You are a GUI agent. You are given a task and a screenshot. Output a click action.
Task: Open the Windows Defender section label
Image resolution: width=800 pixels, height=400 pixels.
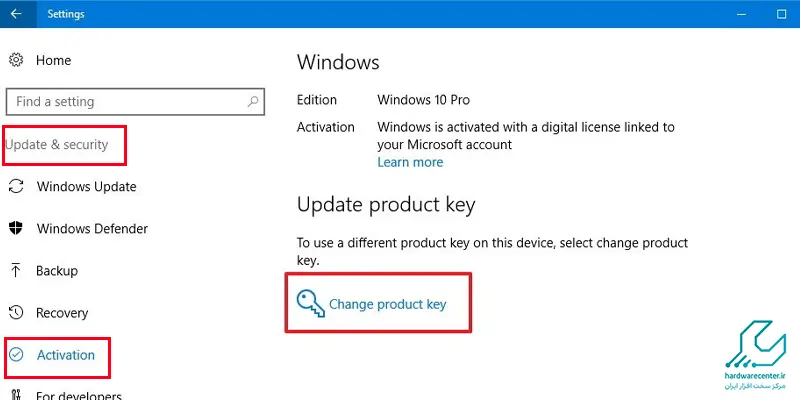(x=92, y=229)
